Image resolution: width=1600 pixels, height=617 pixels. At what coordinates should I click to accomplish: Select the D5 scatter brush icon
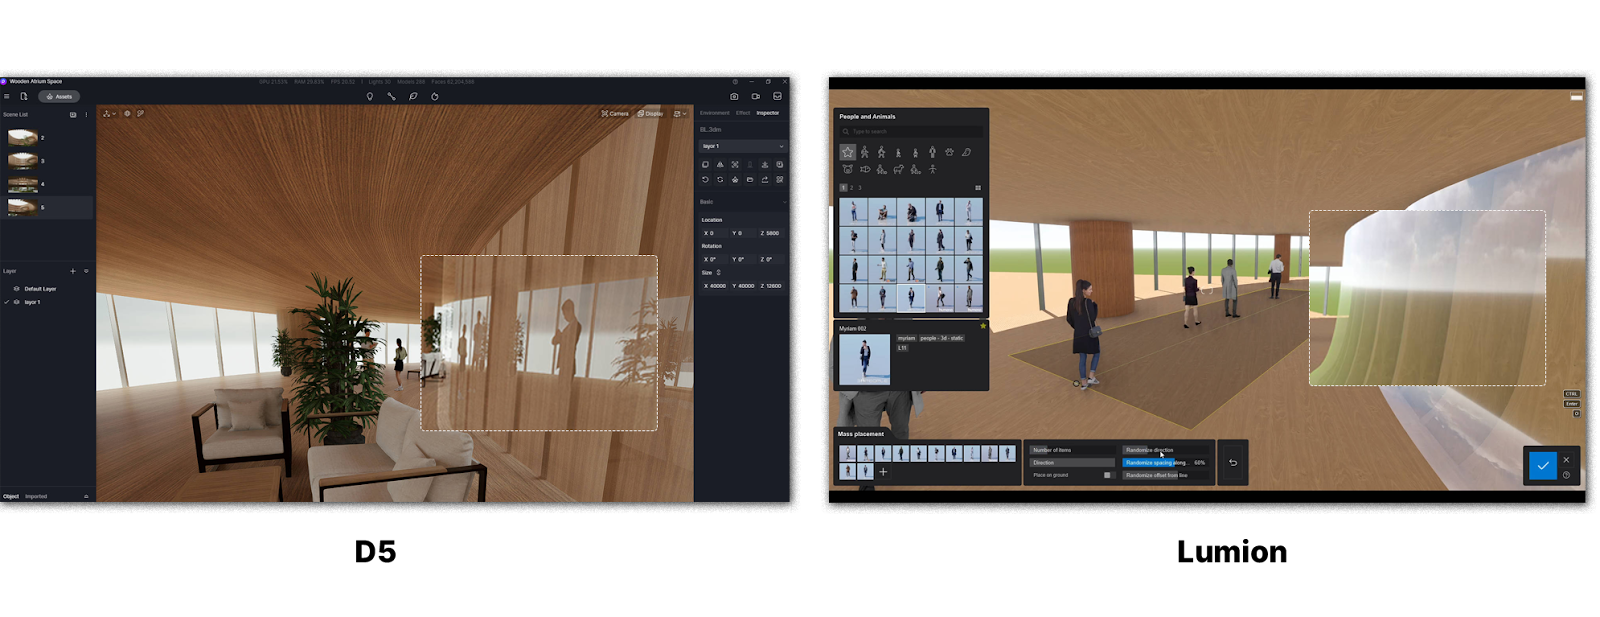(413, 97)
